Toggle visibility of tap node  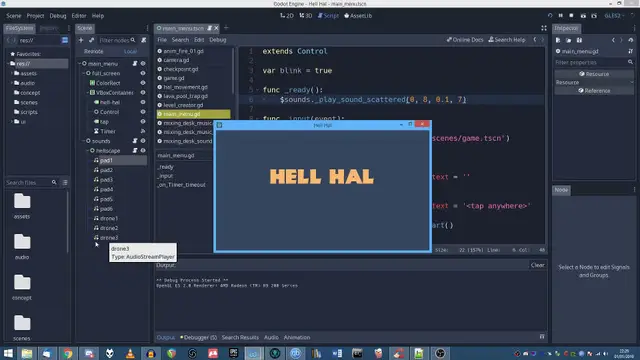click(143, 122)
